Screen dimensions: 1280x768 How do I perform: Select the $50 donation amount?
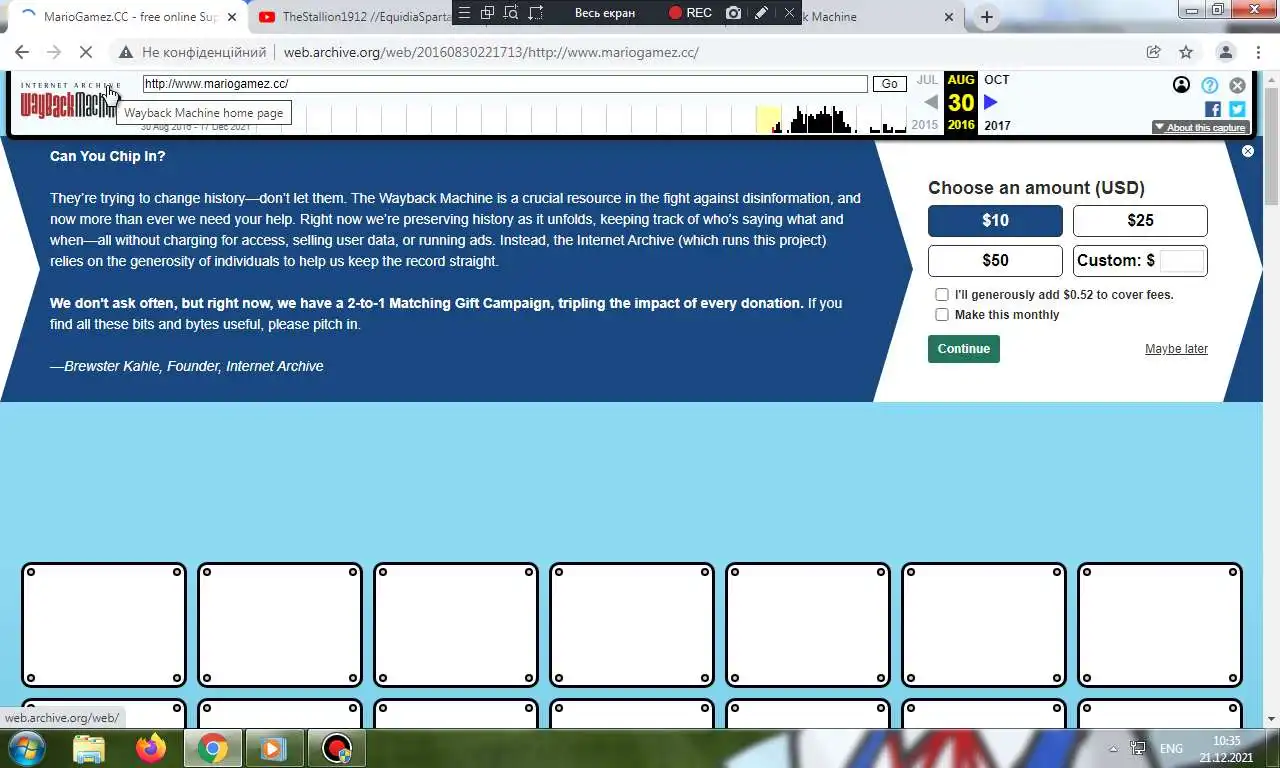click(995, 261)
